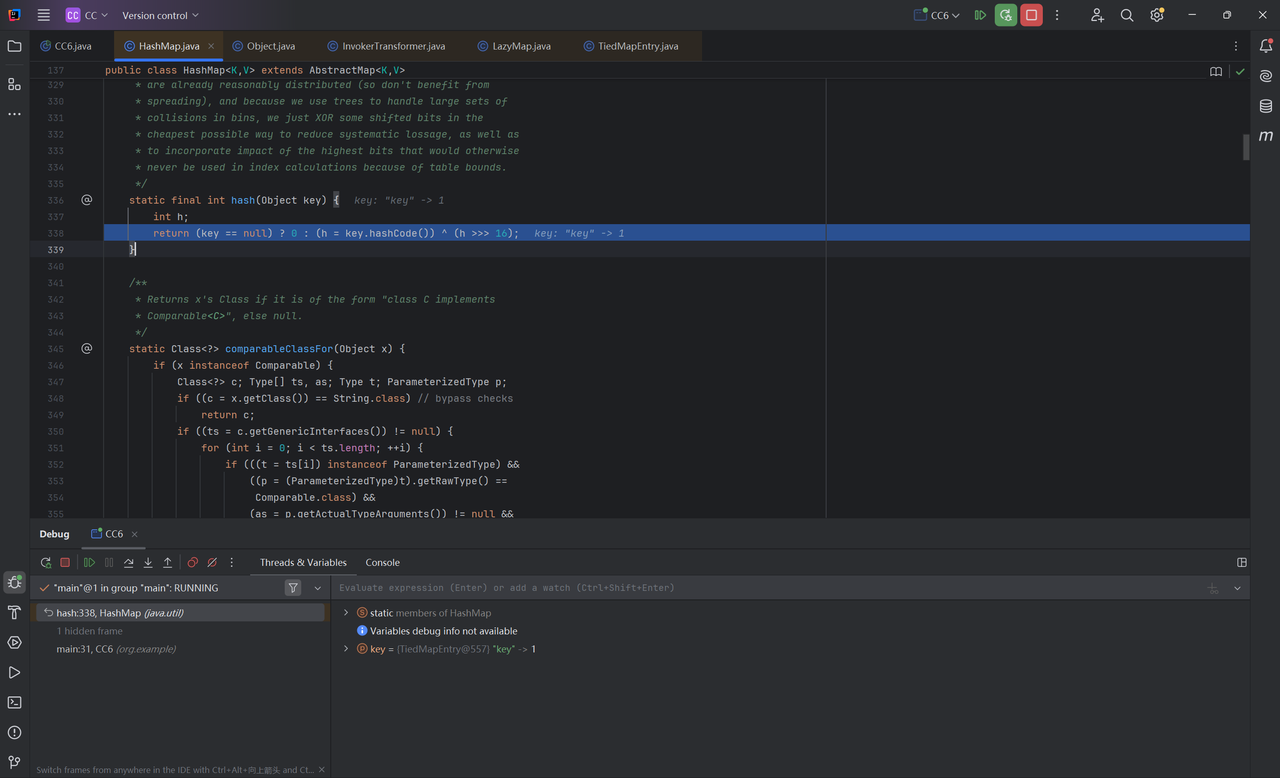The height and width of the screenshot is (778, 1280).
Task: Switch to LazyMap.java tab
Action: pyautogui.click(x=514, y=46)
